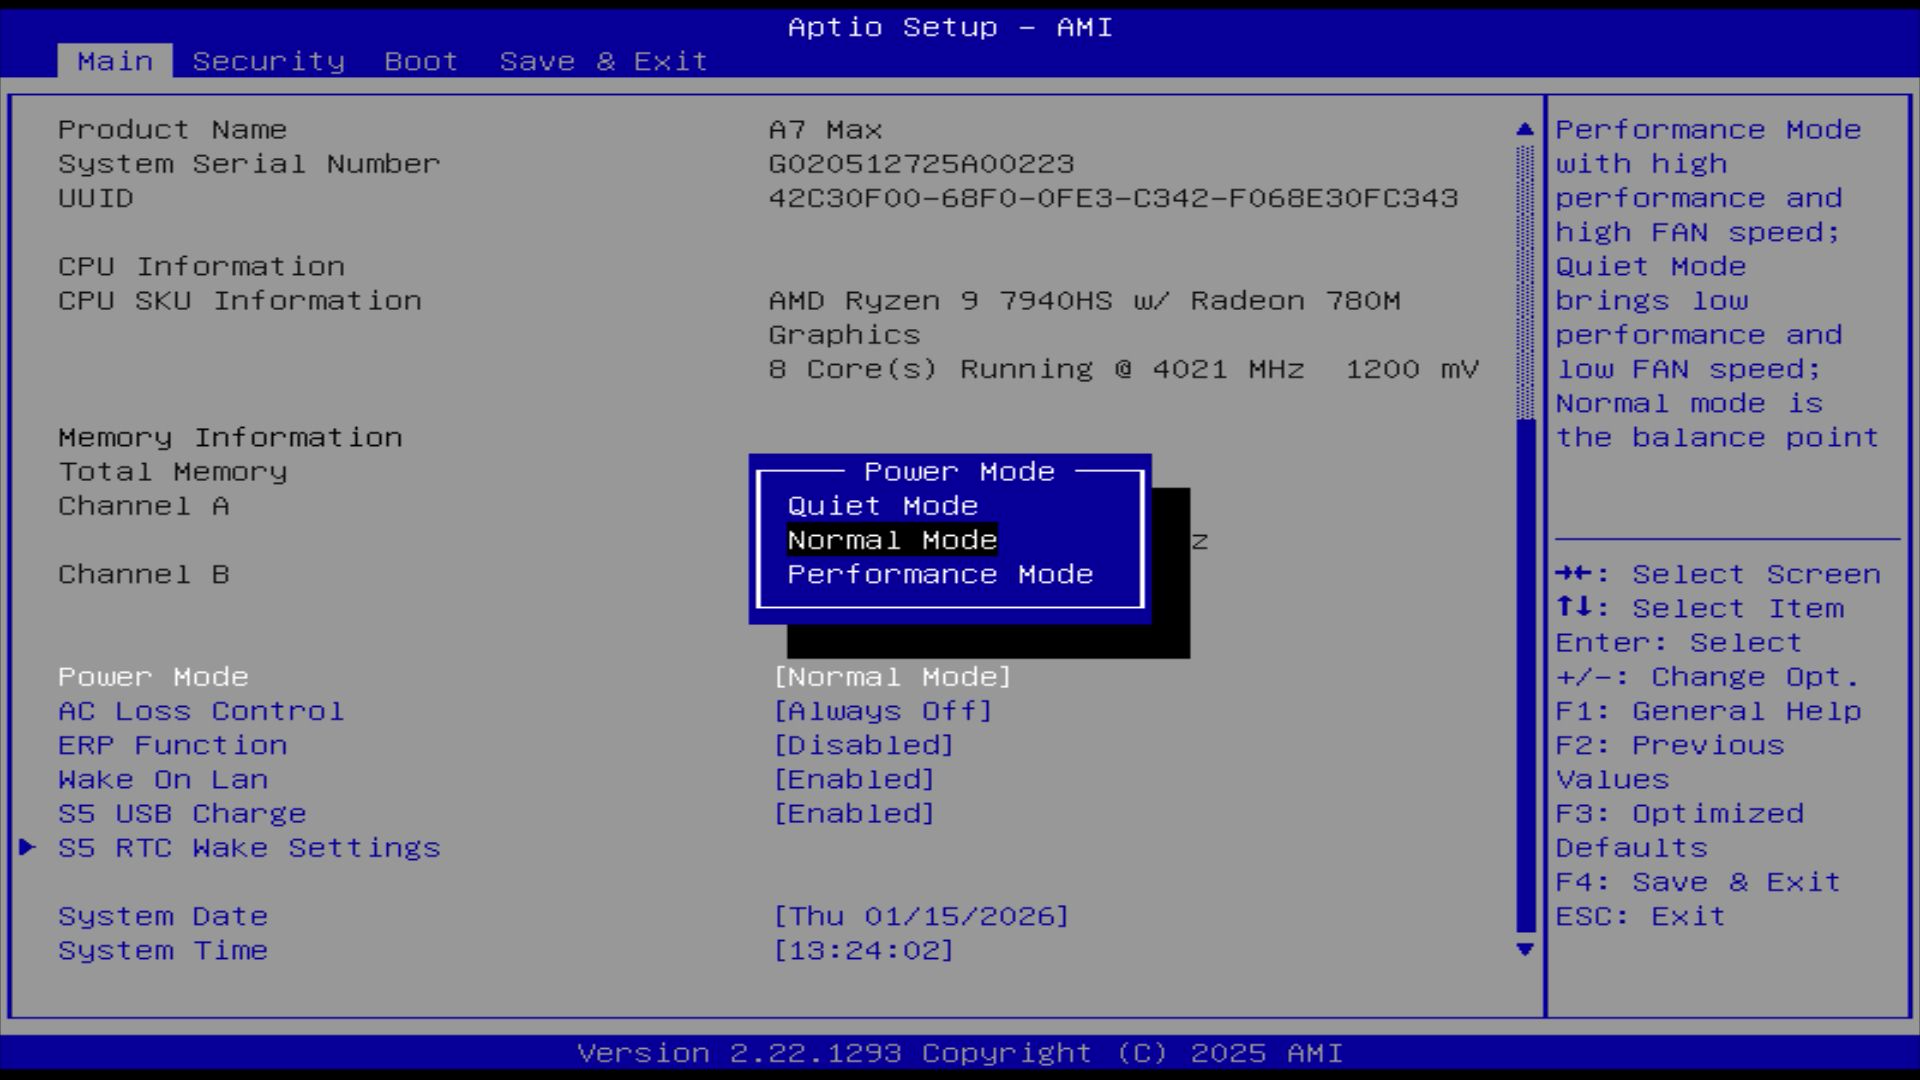Open the AC Loss Control value dropdown
Viewport: 1920px width, 1080px height.
click(882, 711)
